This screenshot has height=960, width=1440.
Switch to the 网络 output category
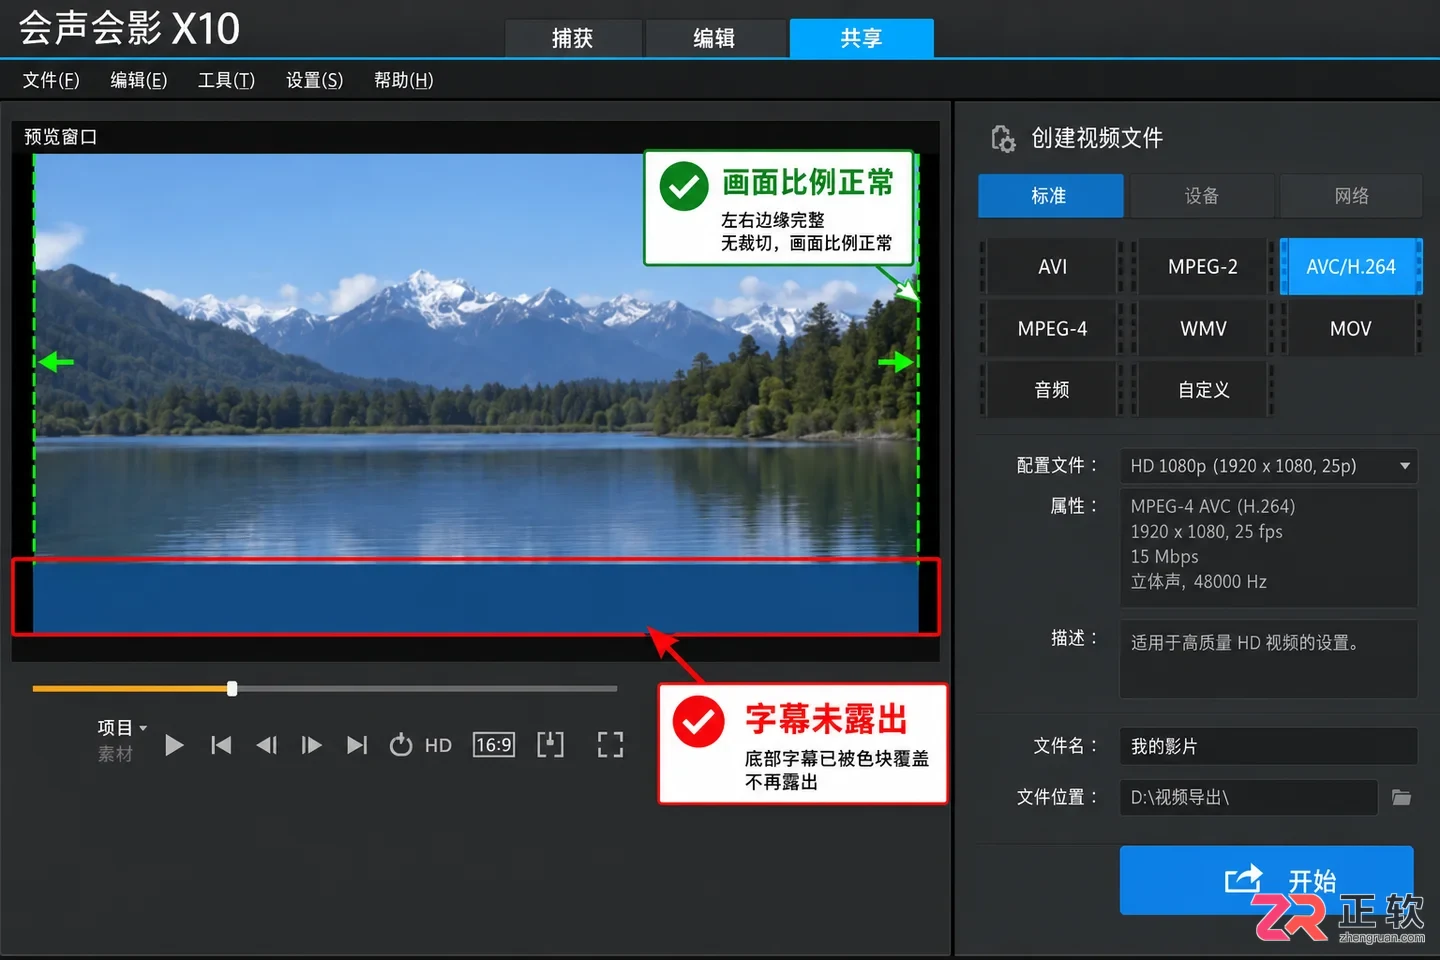[1351, 196]
